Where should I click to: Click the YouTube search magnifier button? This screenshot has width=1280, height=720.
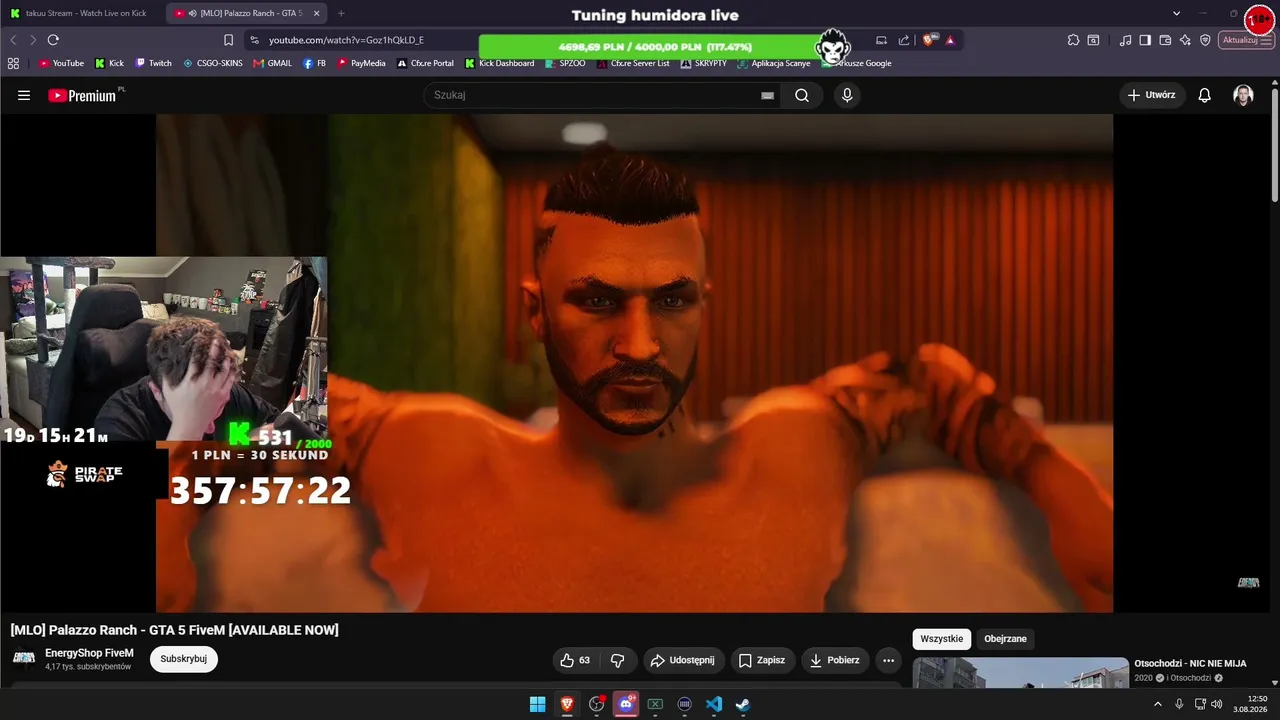802,95
